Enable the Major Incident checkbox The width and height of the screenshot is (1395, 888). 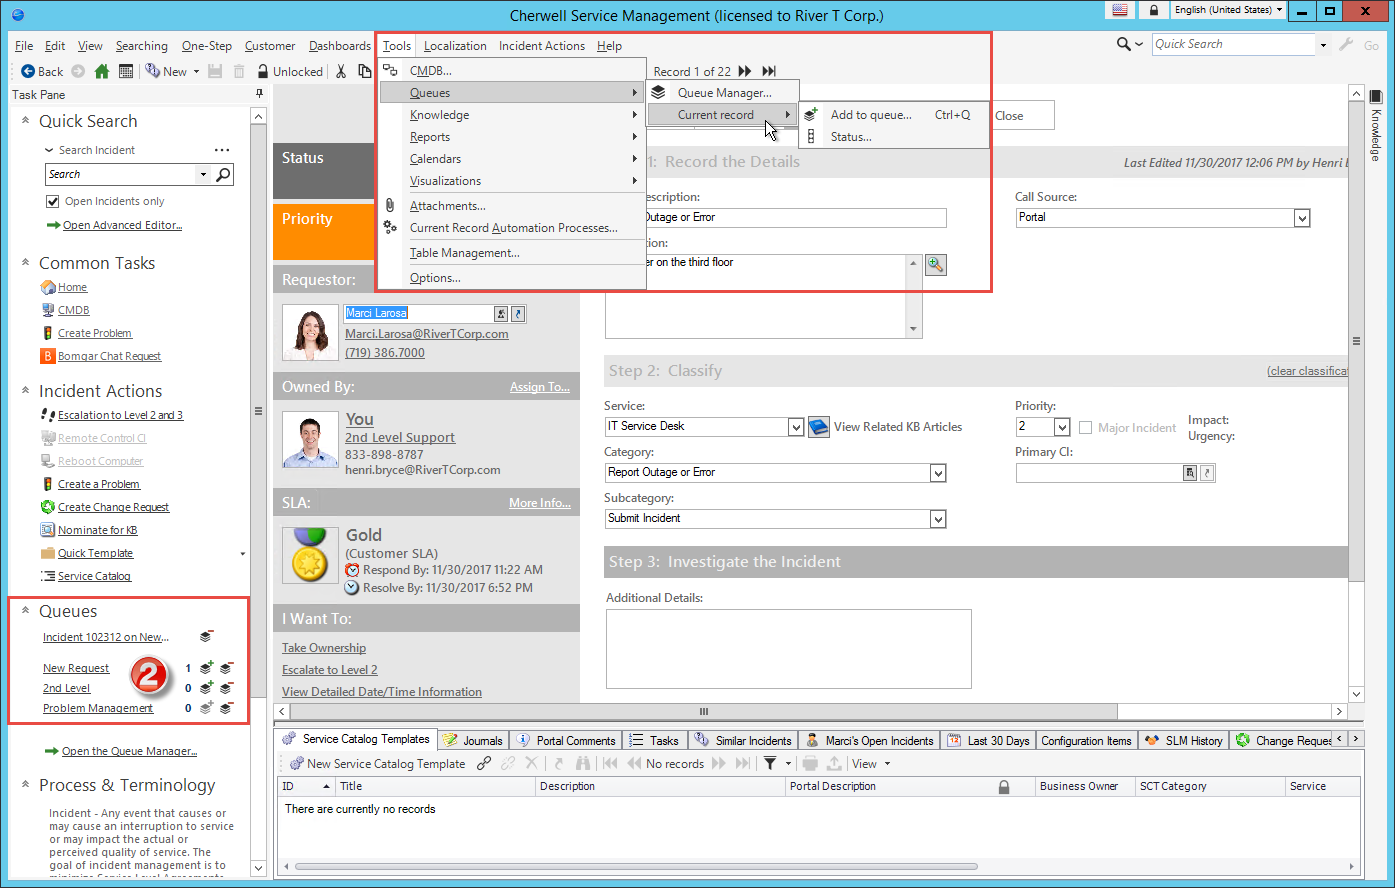(x=1086, y=427)
